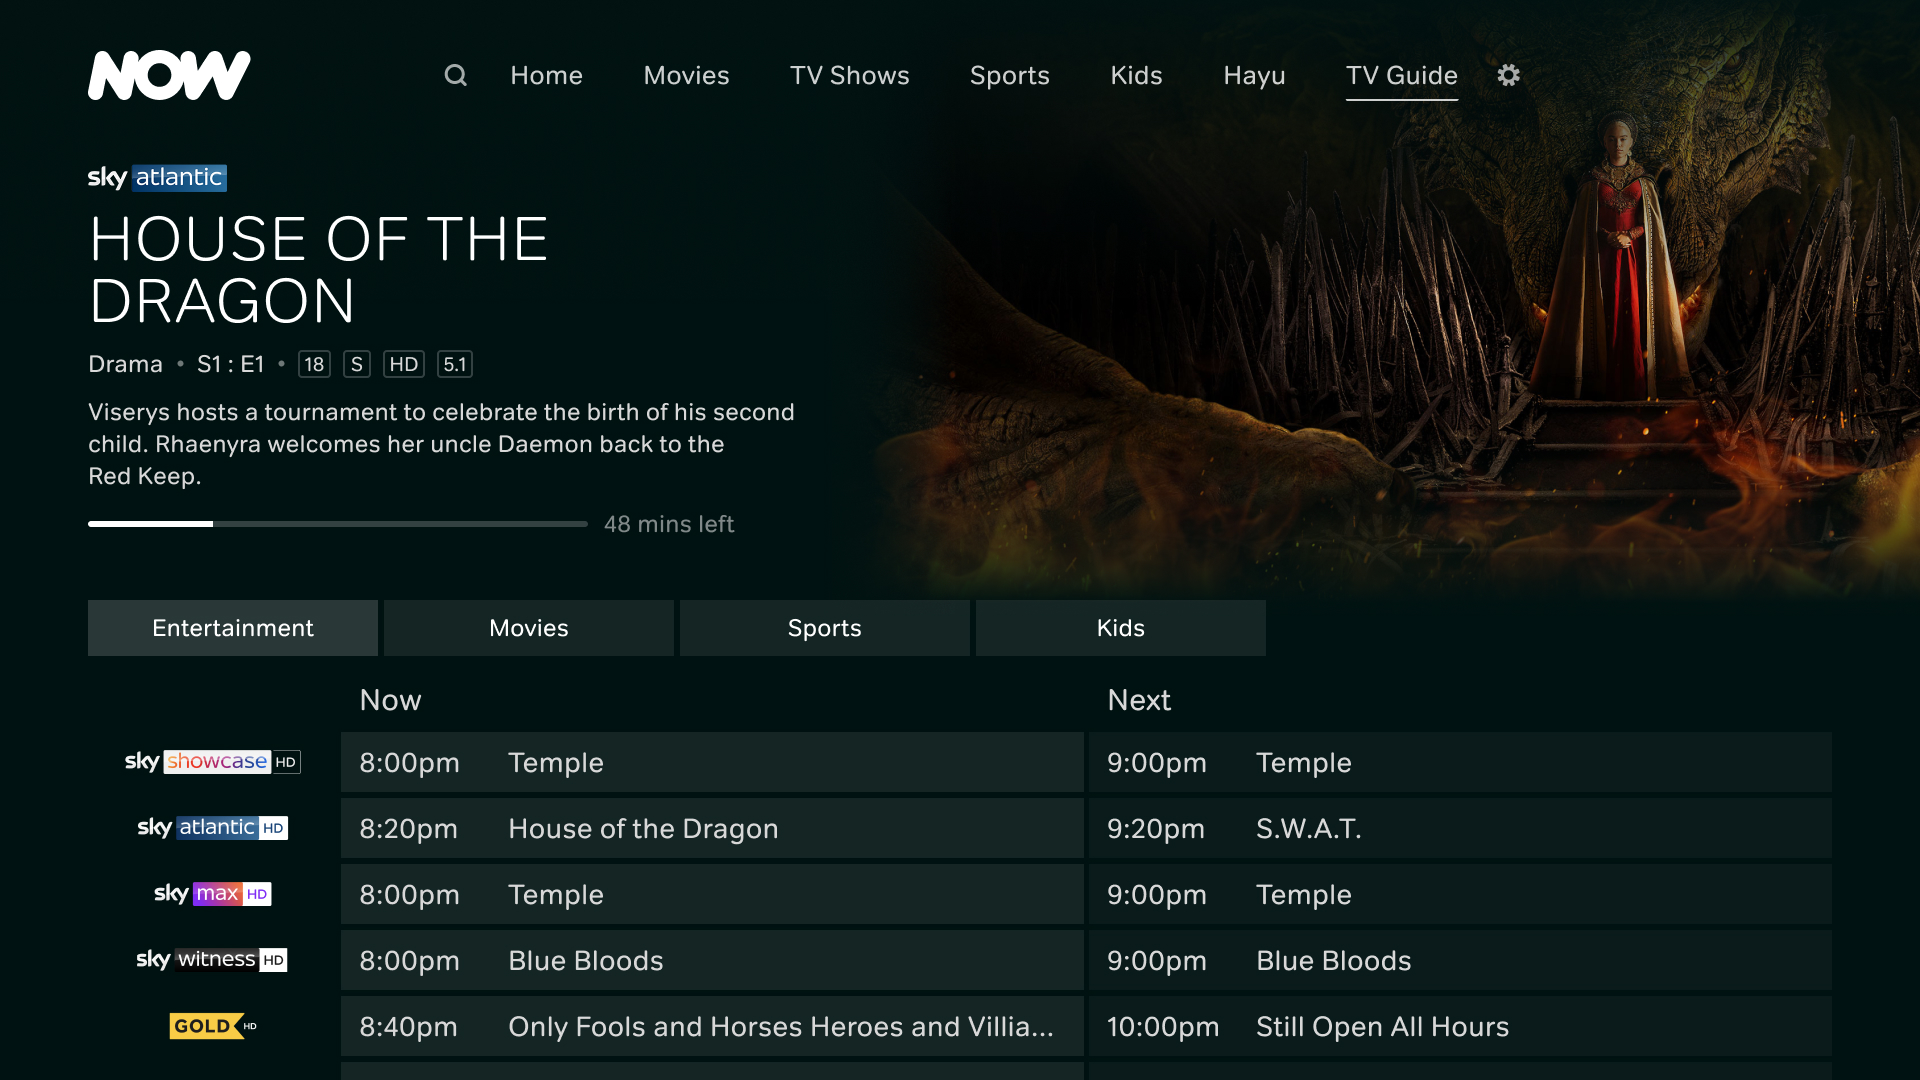The width and height of the screenshot is (1920, 1080).
Task: Select the GOLD HD channel logo
Action: (212, 1026)
